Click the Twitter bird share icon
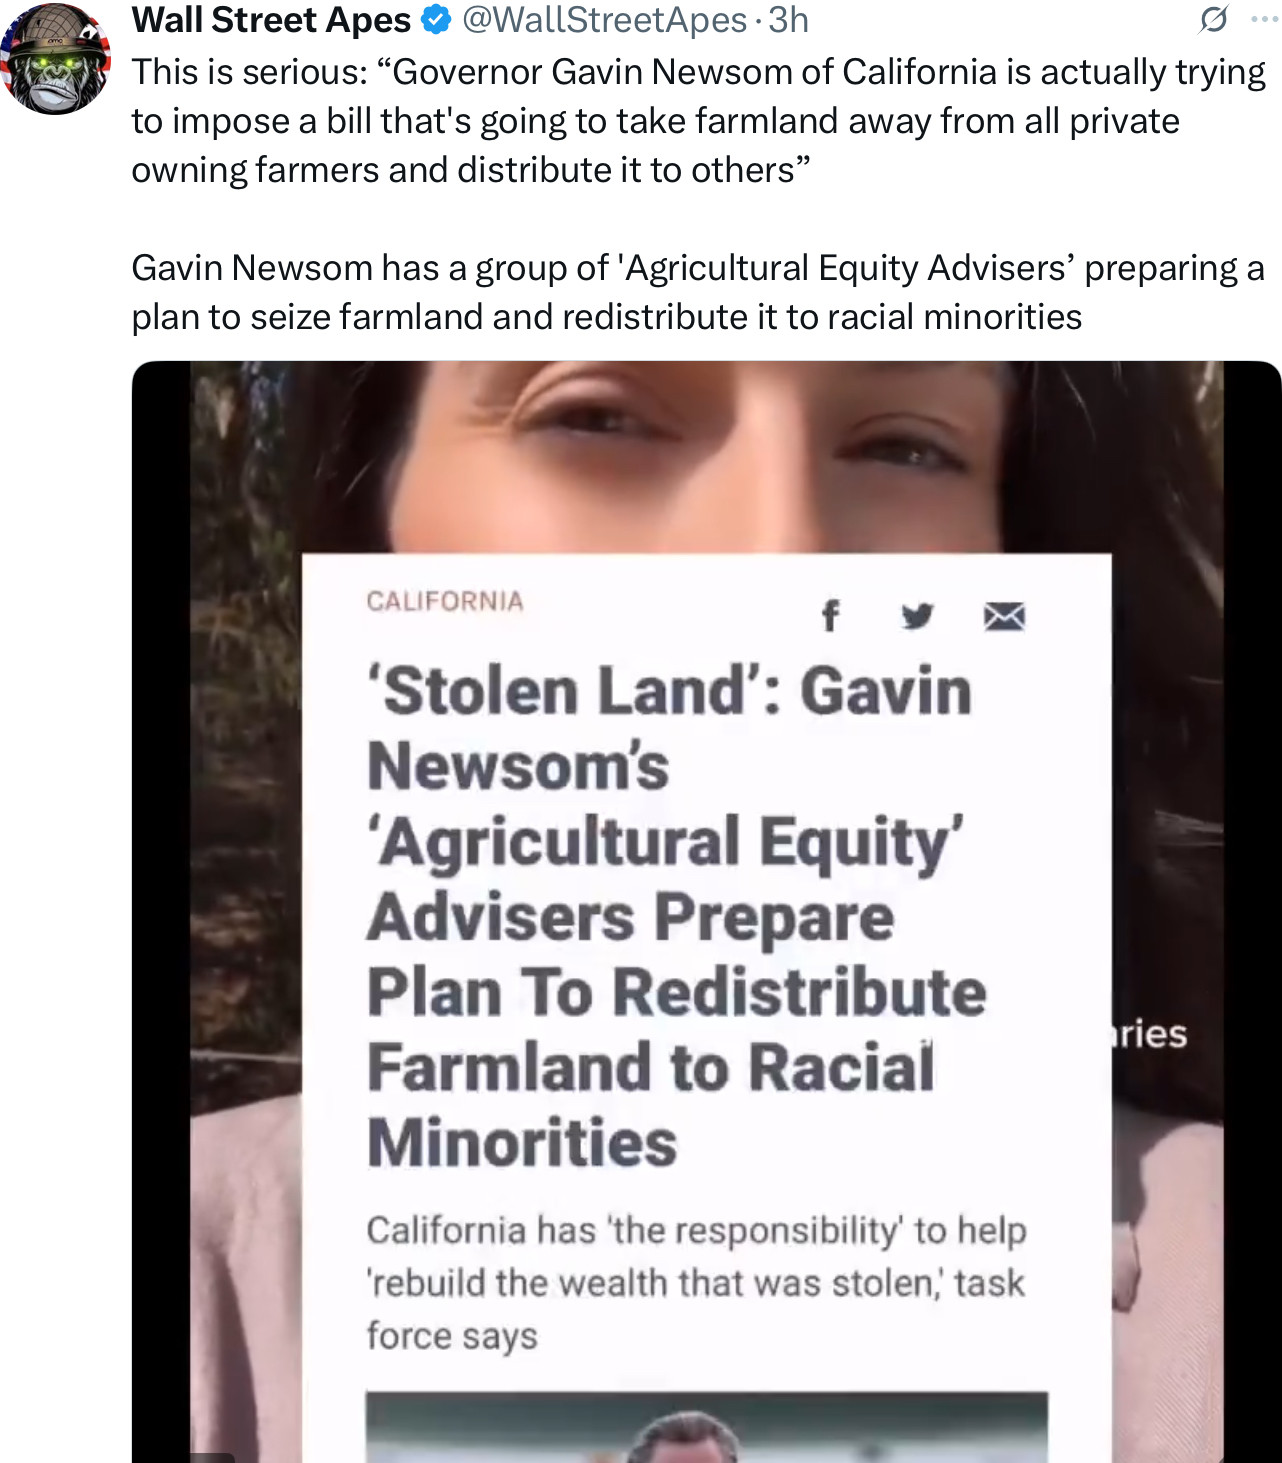 [917, 616]
